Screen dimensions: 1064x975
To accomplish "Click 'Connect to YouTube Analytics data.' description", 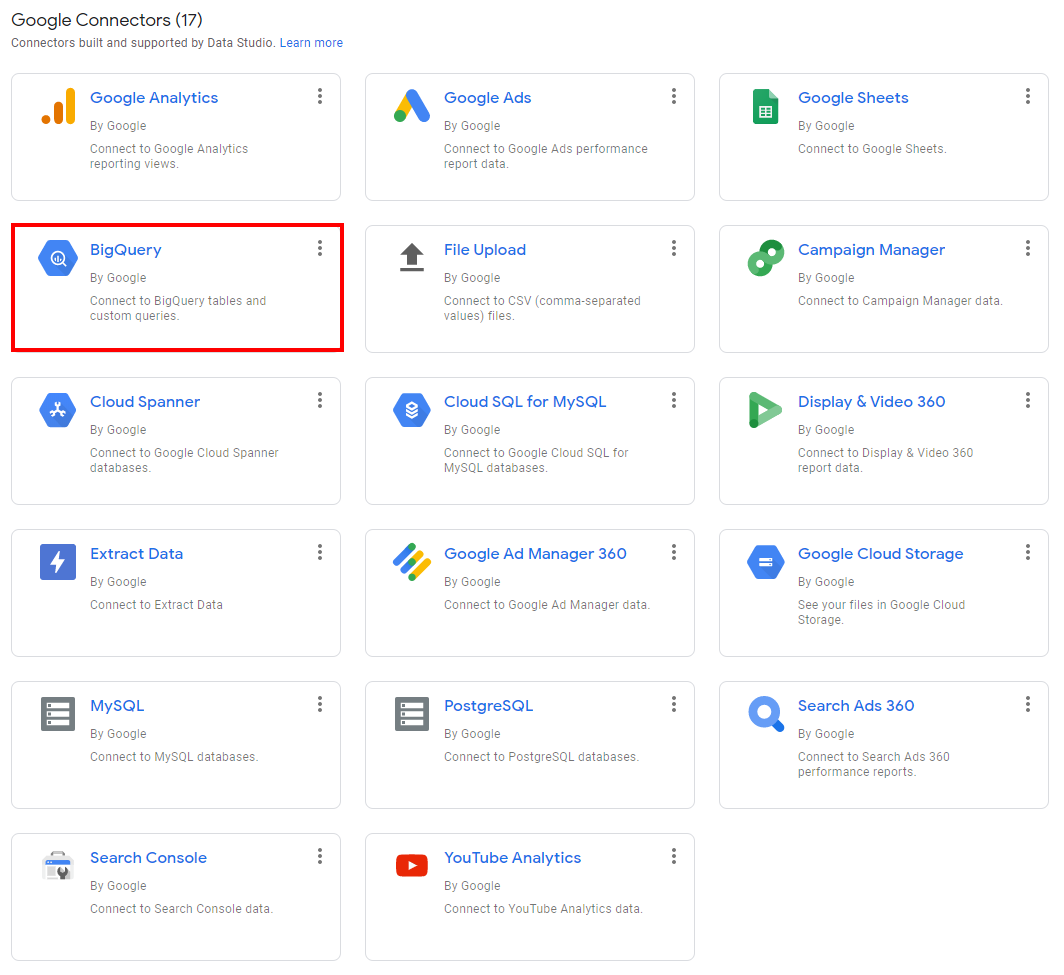I will (543, 909).
